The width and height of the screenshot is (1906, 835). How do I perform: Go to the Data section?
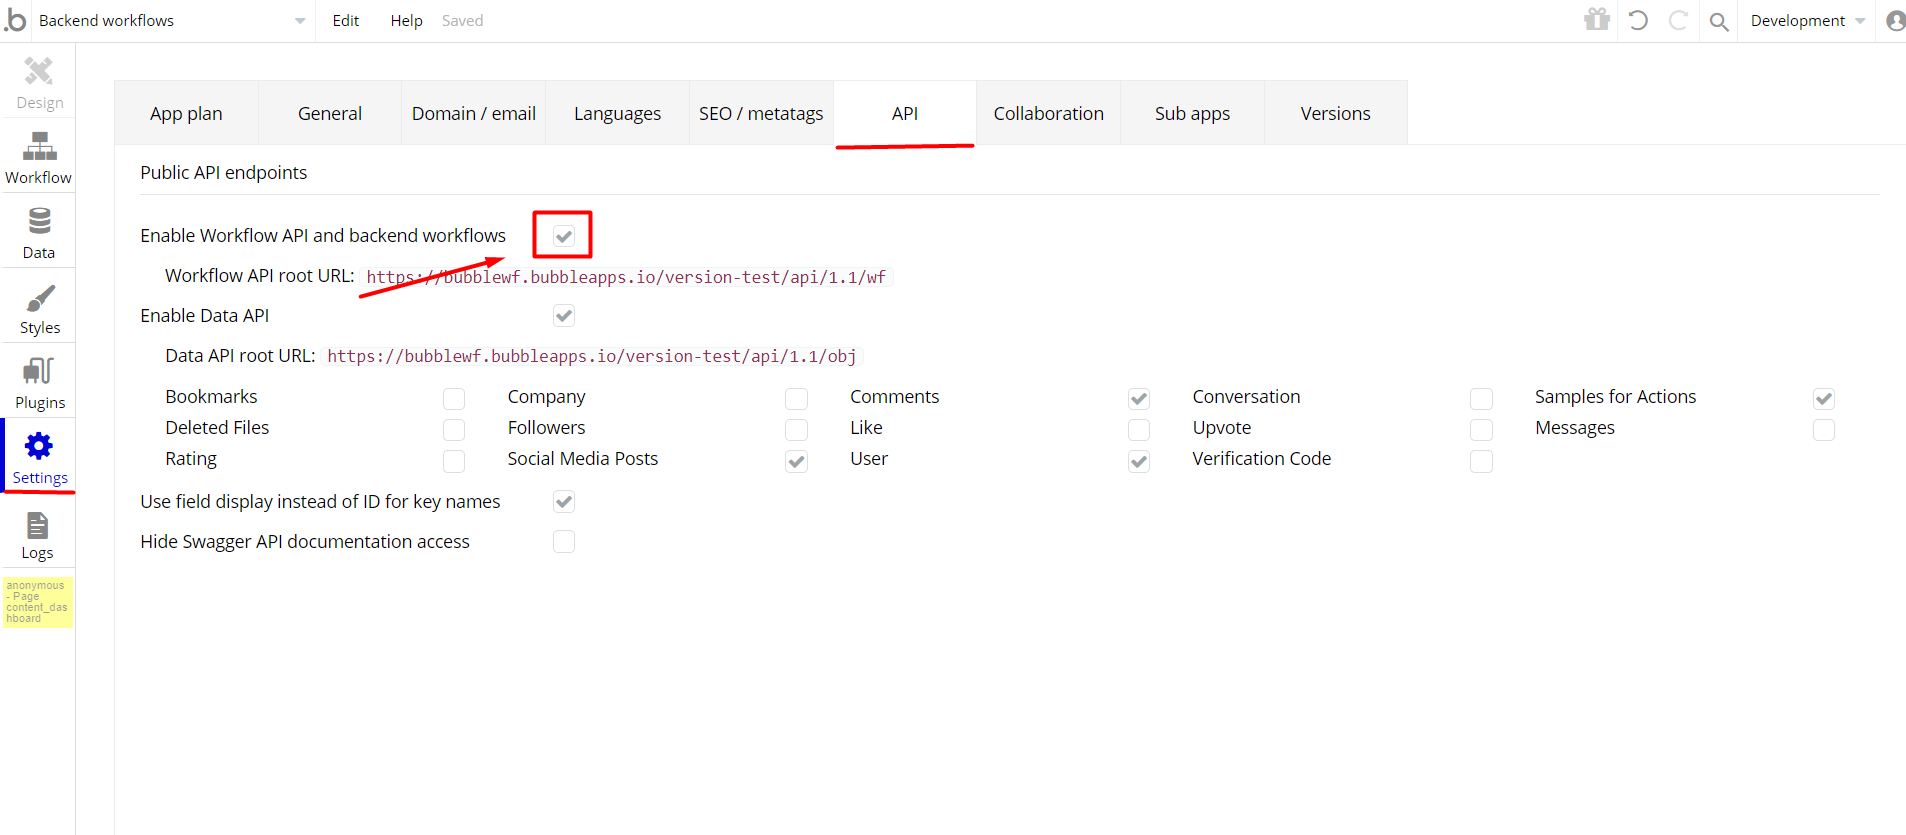(x=39, y=233)
